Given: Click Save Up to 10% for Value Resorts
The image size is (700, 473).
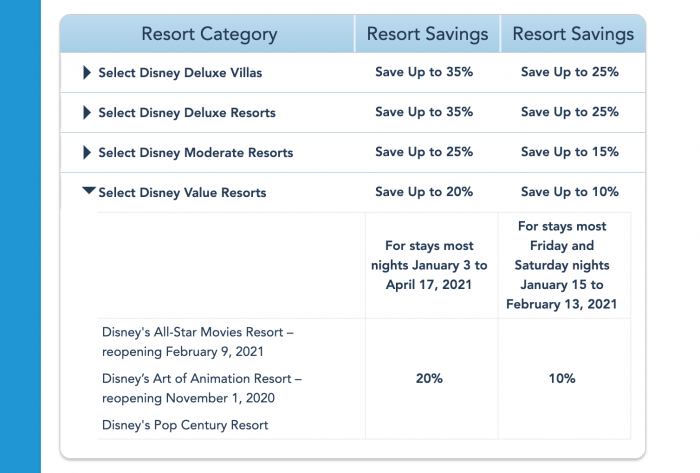Looking at the screenshot, I should pos(570,191).
